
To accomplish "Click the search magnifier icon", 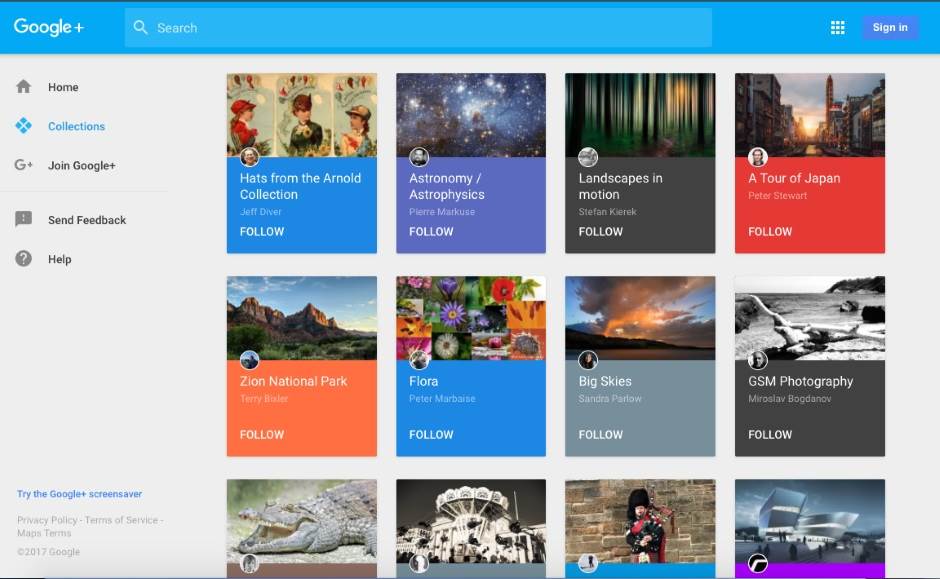I will tap(141, 28).
